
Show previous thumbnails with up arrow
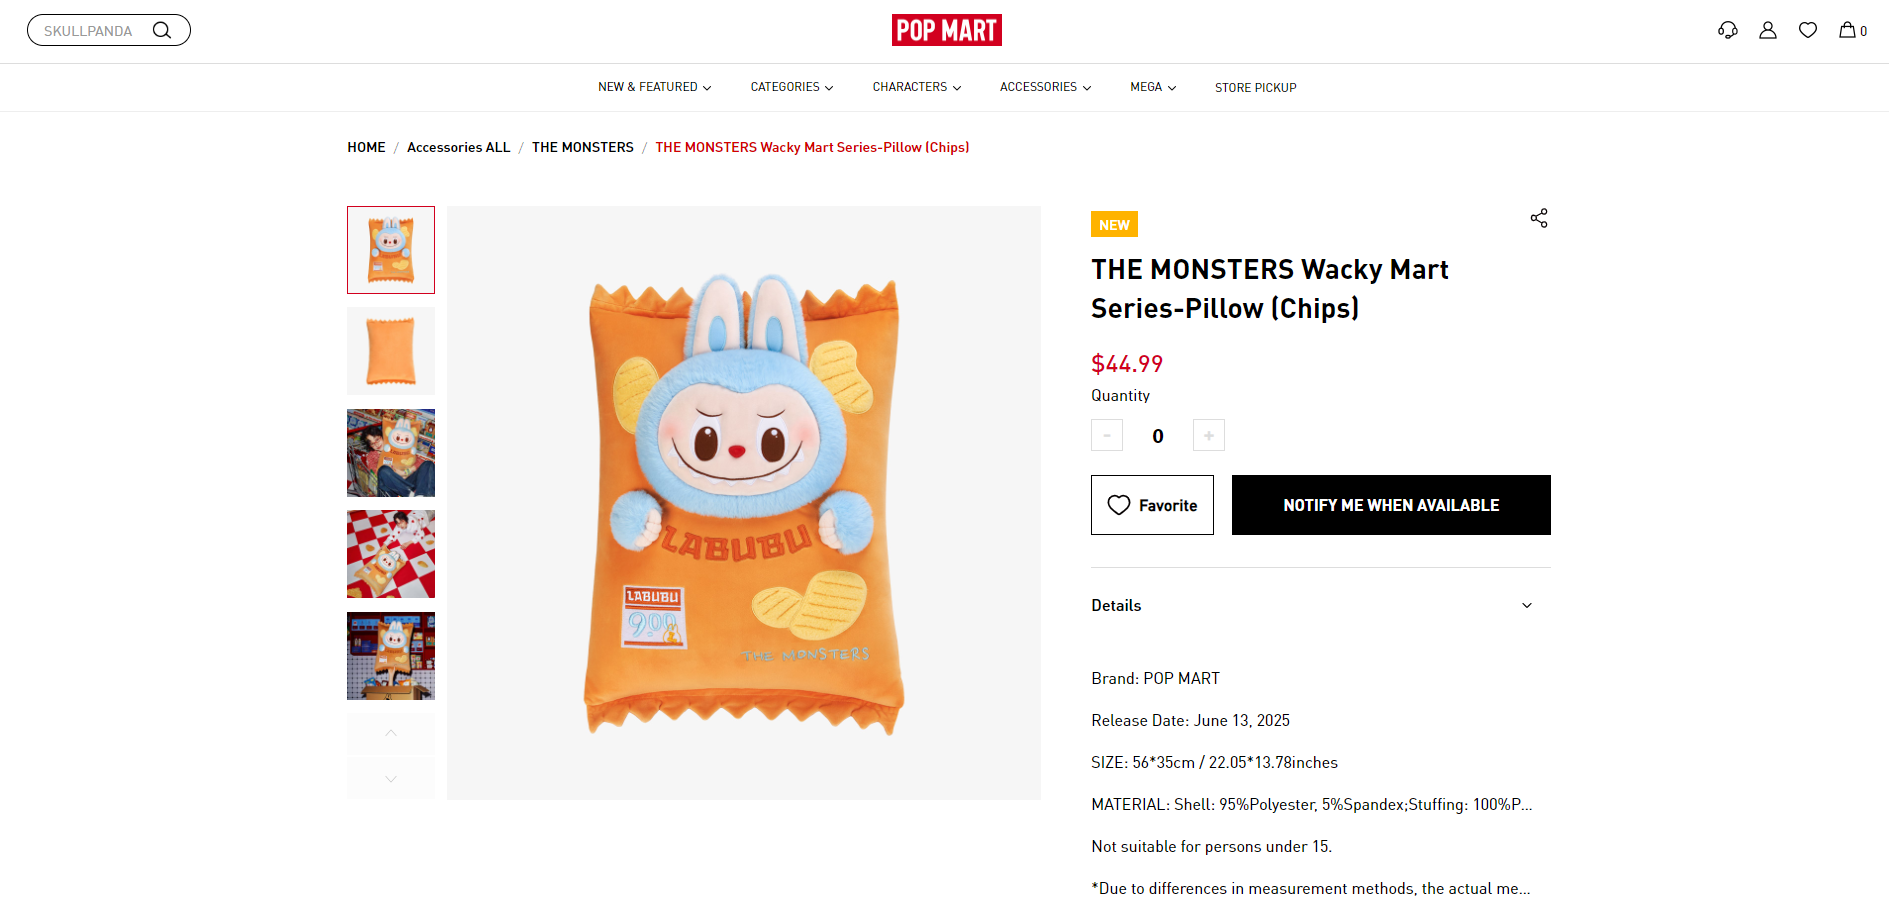[x=391, y=733]
